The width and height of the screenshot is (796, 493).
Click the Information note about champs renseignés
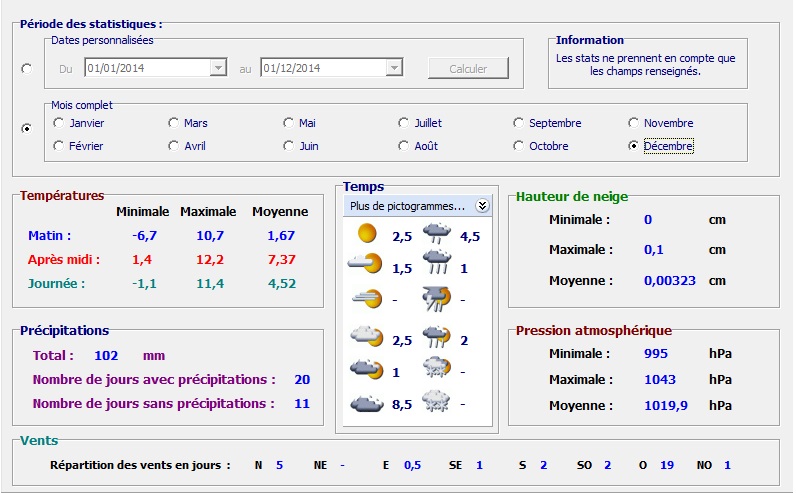click(x=645, y=64)
